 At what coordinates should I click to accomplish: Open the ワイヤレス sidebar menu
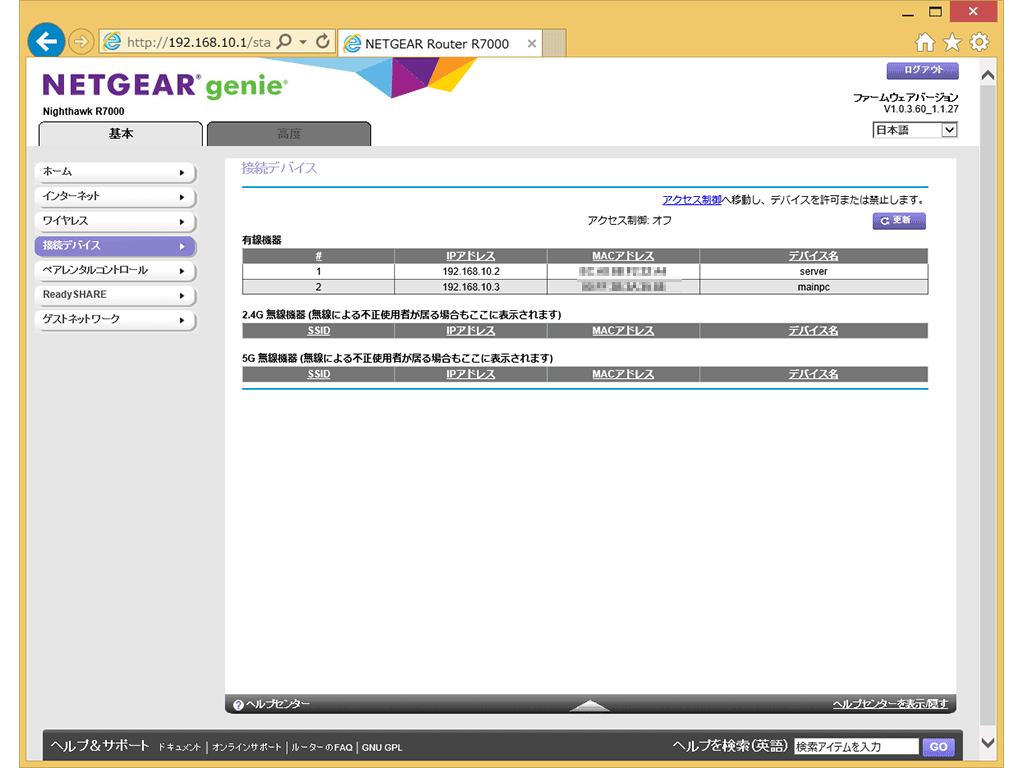(x=114, y=221)
